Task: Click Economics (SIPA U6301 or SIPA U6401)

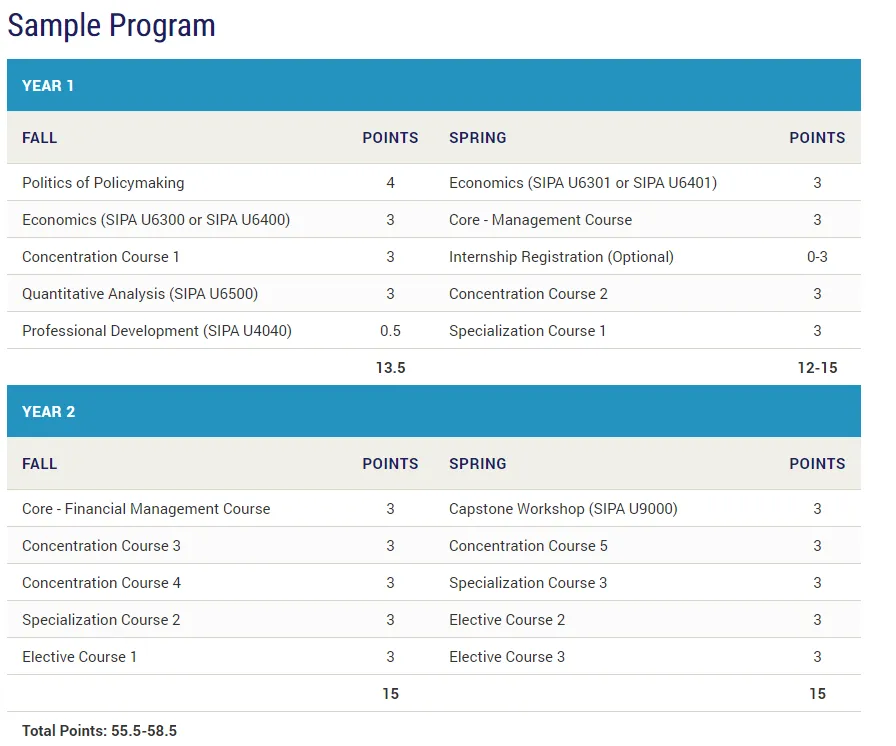Action: point(583,183)
